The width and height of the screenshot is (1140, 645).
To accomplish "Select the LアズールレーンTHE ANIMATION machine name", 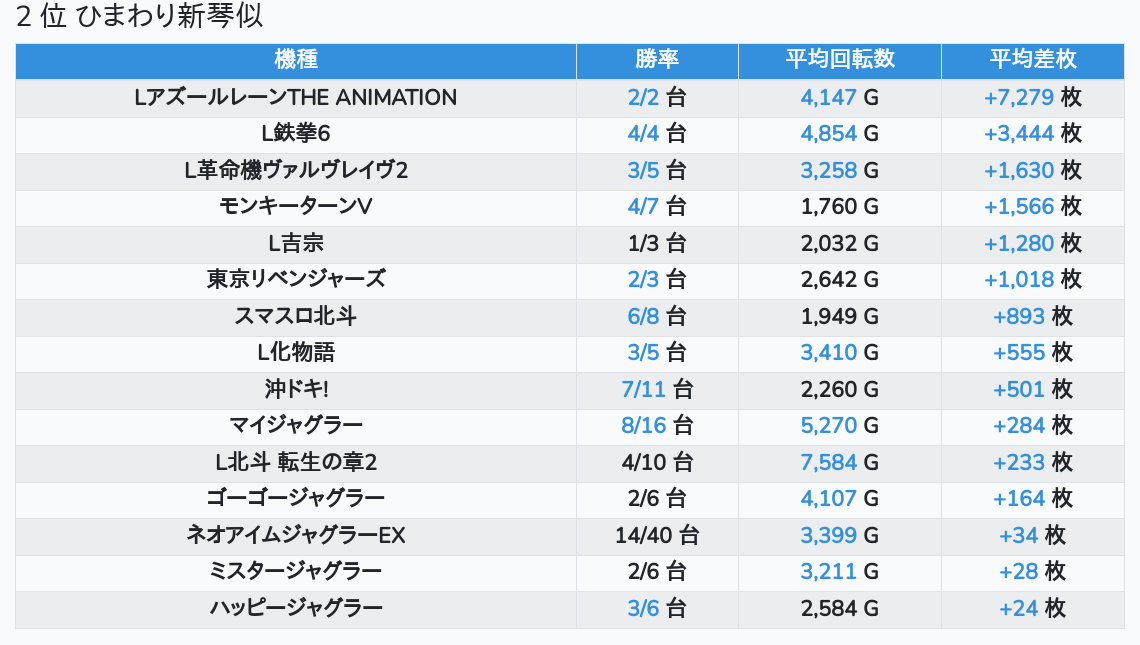I will (x=296, y=98).
